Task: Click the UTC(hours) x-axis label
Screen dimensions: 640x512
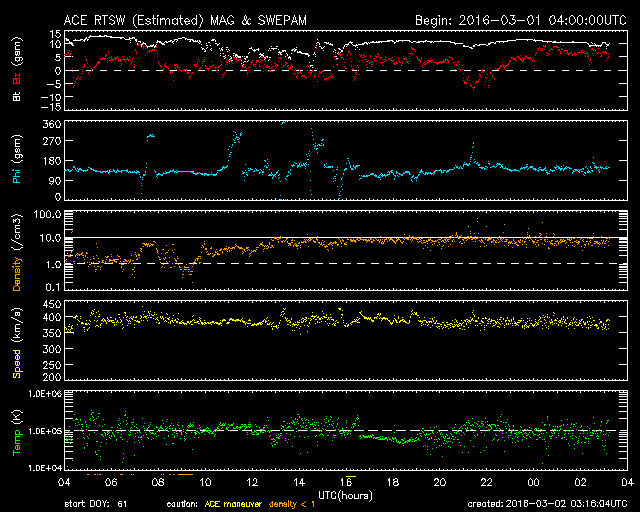Action: [x=345, y=495]
